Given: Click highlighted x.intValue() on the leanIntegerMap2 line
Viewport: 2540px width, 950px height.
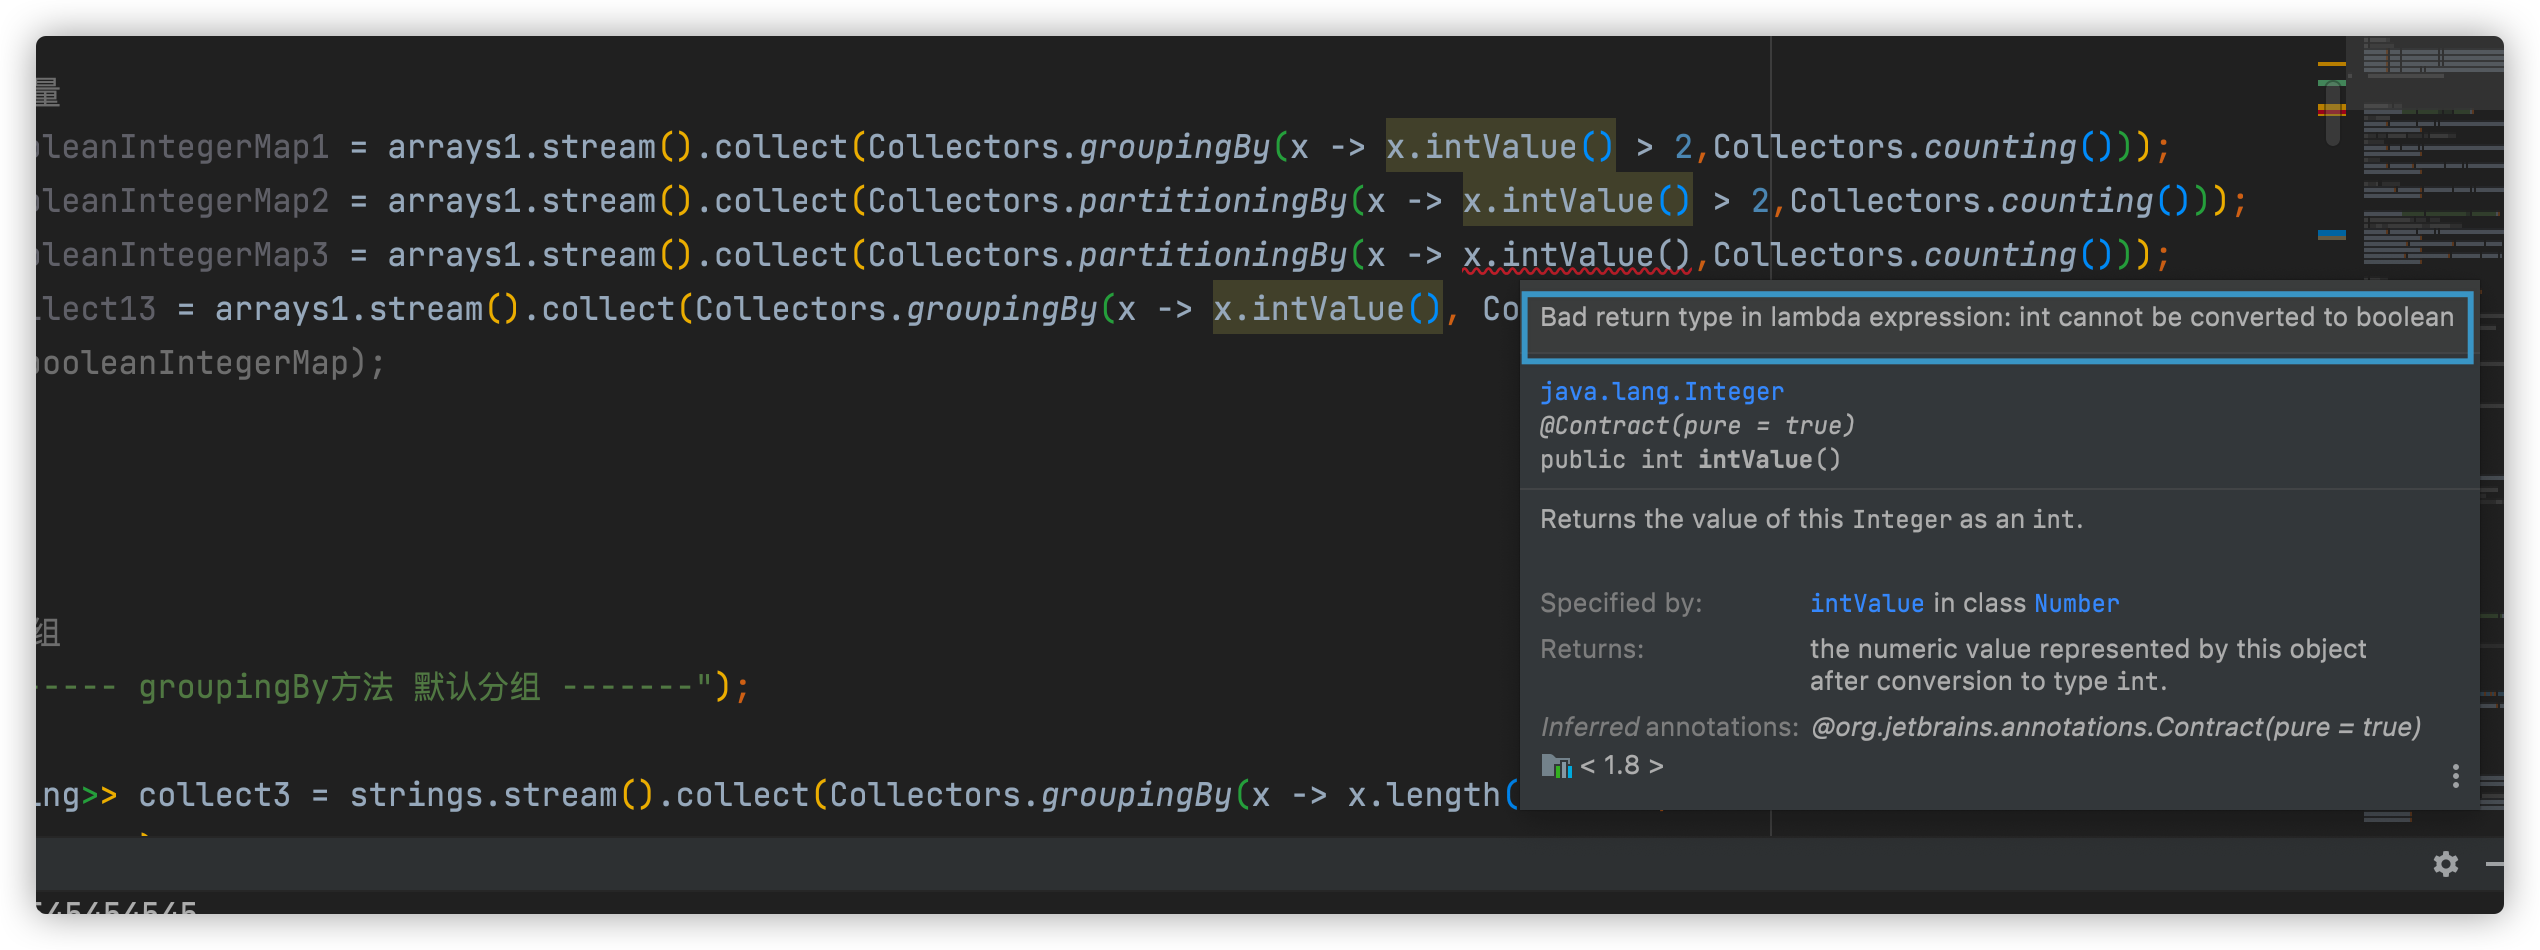Looking at the screenshot, I should [x=1577, y=201].
